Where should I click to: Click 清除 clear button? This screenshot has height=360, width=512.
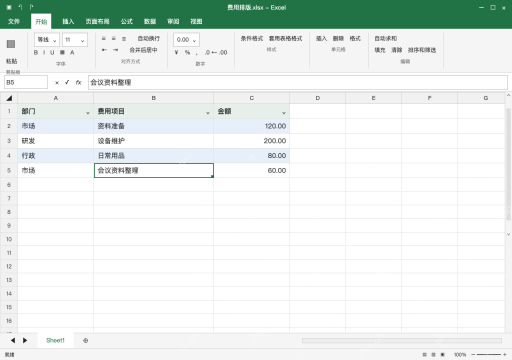[x=396, y=50]
